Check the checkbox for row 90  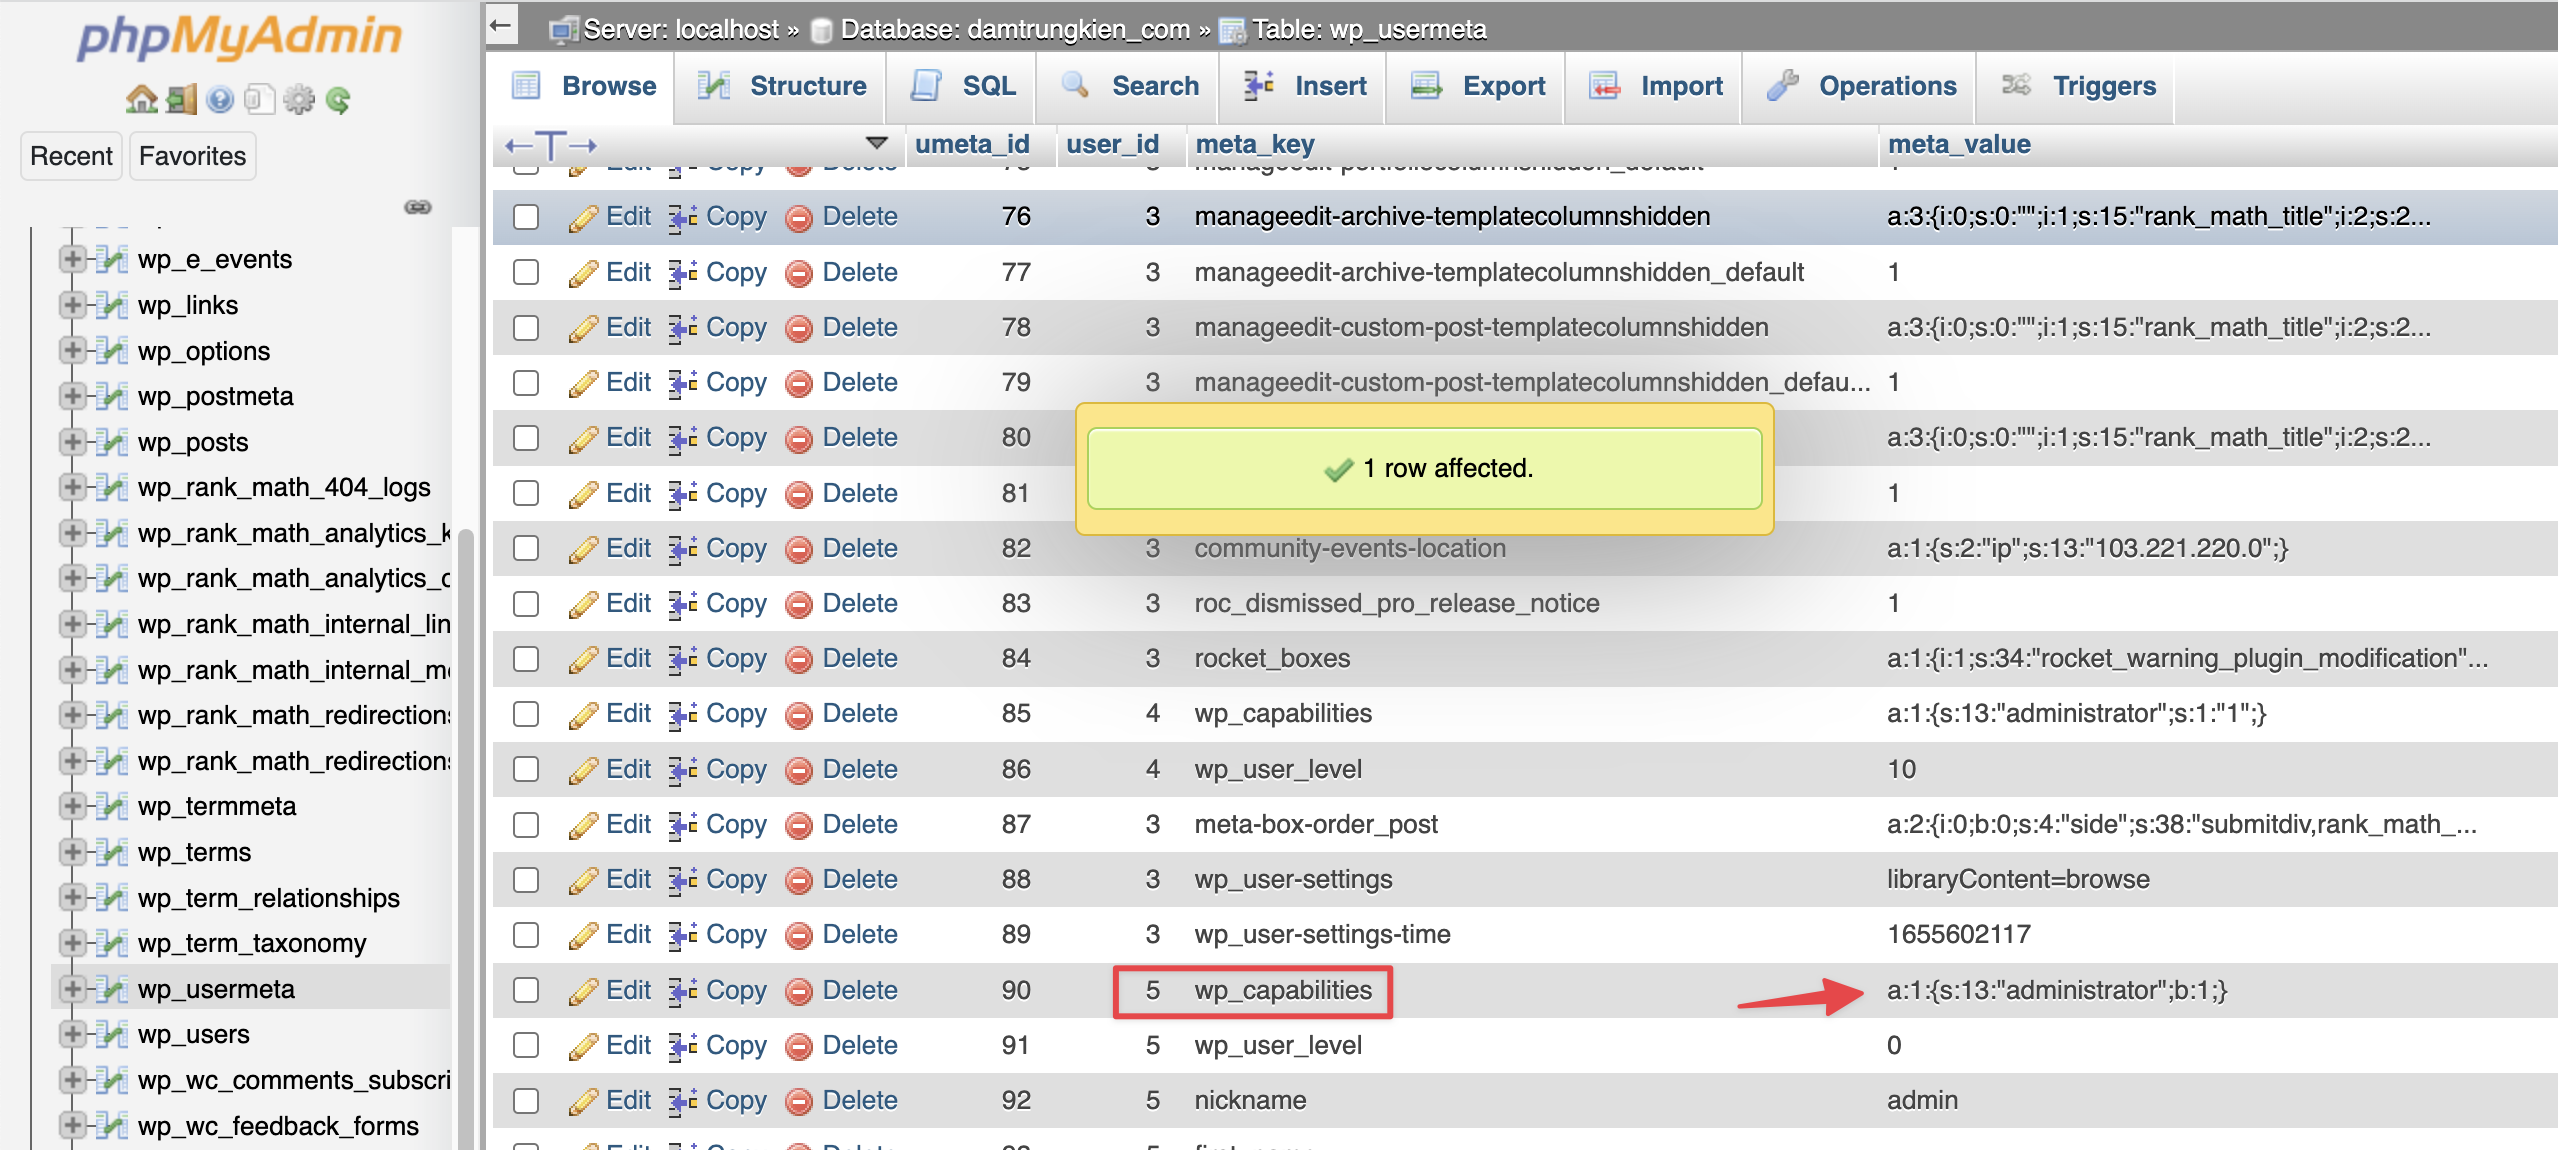click(x=526, y=990)
